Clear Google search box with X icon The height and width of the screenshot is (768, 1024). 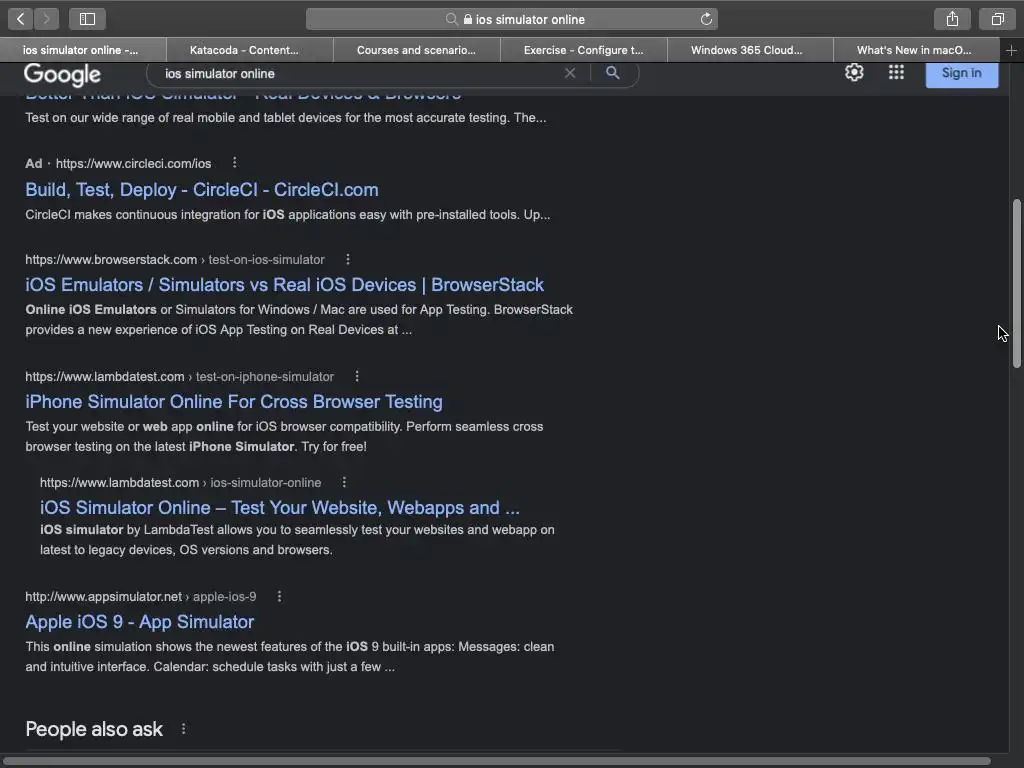570,73
